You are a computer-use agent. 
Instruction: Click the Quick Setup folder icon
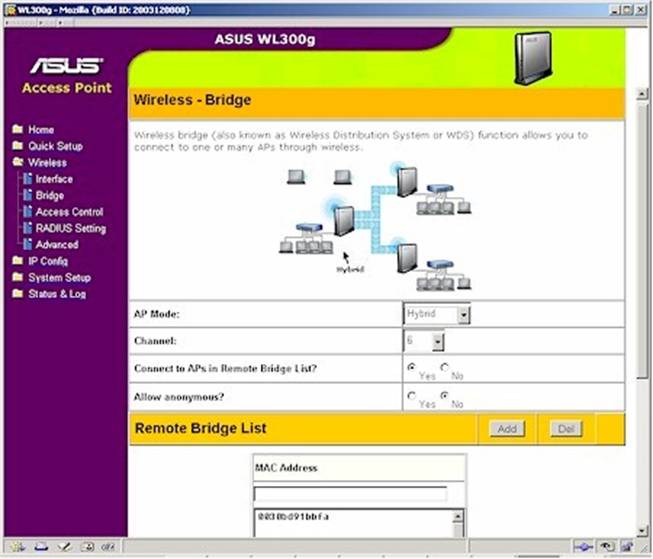click(17, 145)
